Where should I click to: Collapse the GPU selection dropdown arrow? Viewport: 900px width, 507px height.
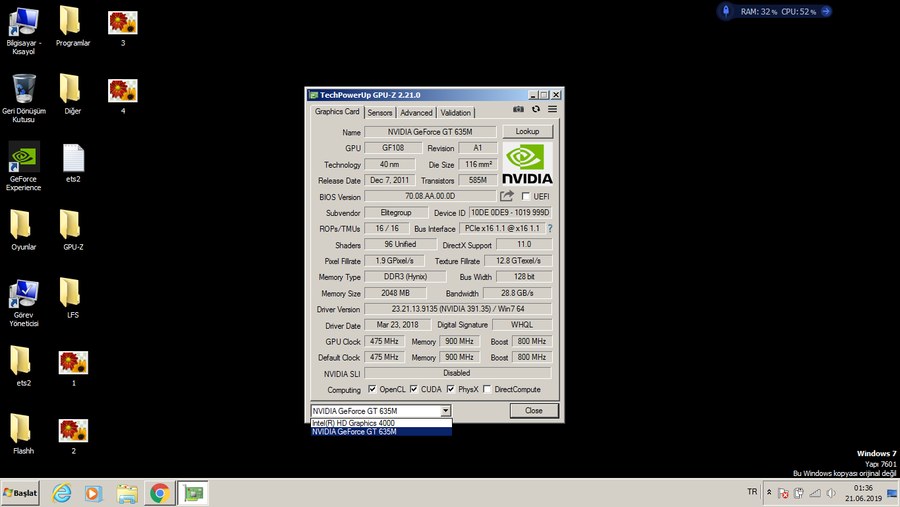(x=445, y=411)
